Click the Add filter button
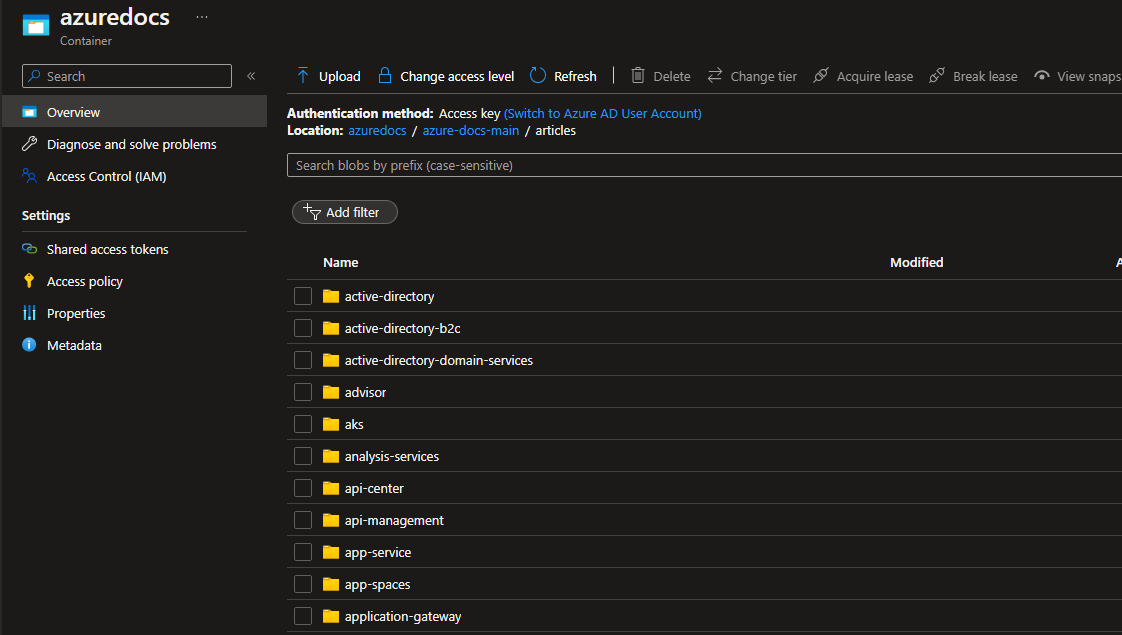This screenshot has height=635, width=1122. click(345, 212)
